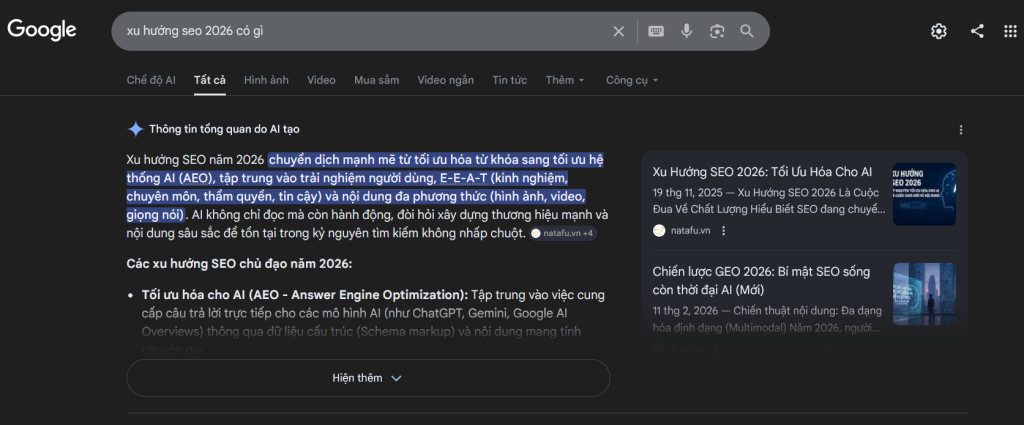Click the share icon
Viewport: 1024px width, 425px height.
click(x=977, y=31)
